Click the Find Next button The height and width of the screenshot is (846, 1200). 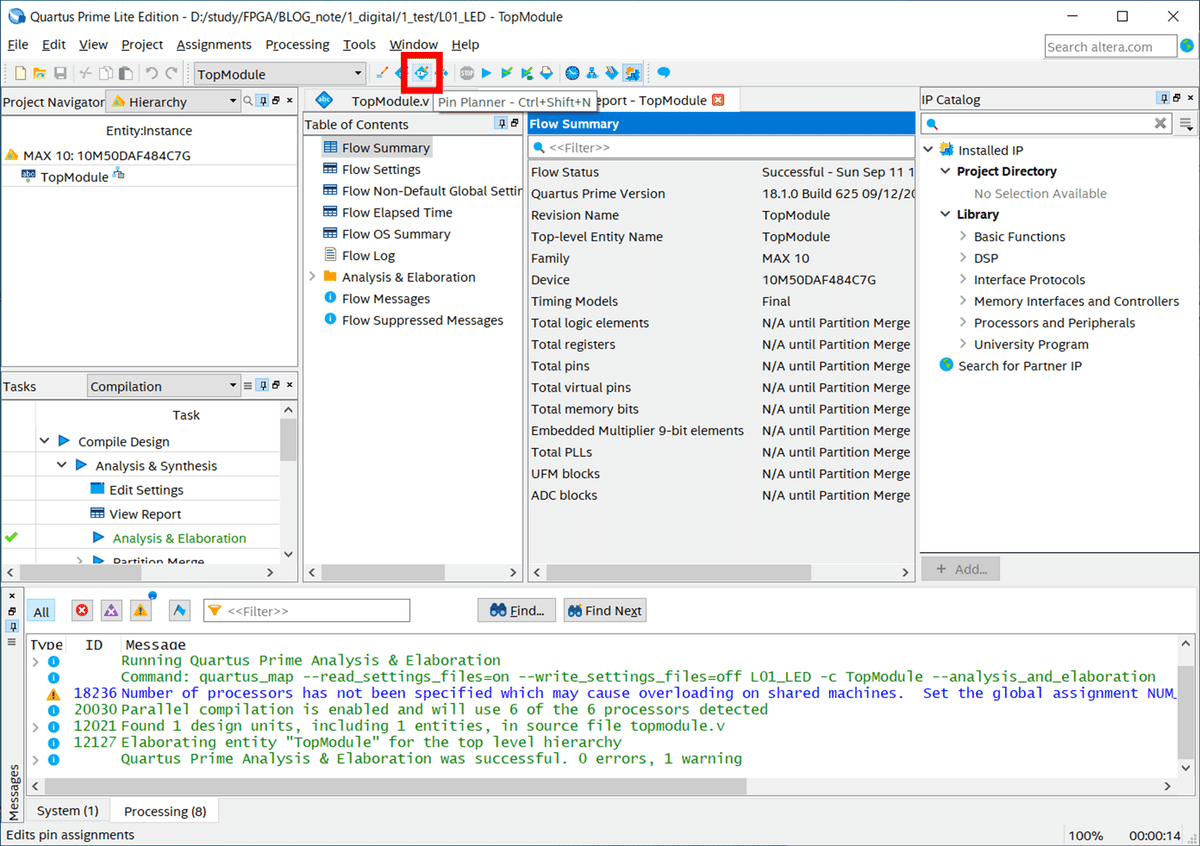pyautogui.click(x=604, y=611)
